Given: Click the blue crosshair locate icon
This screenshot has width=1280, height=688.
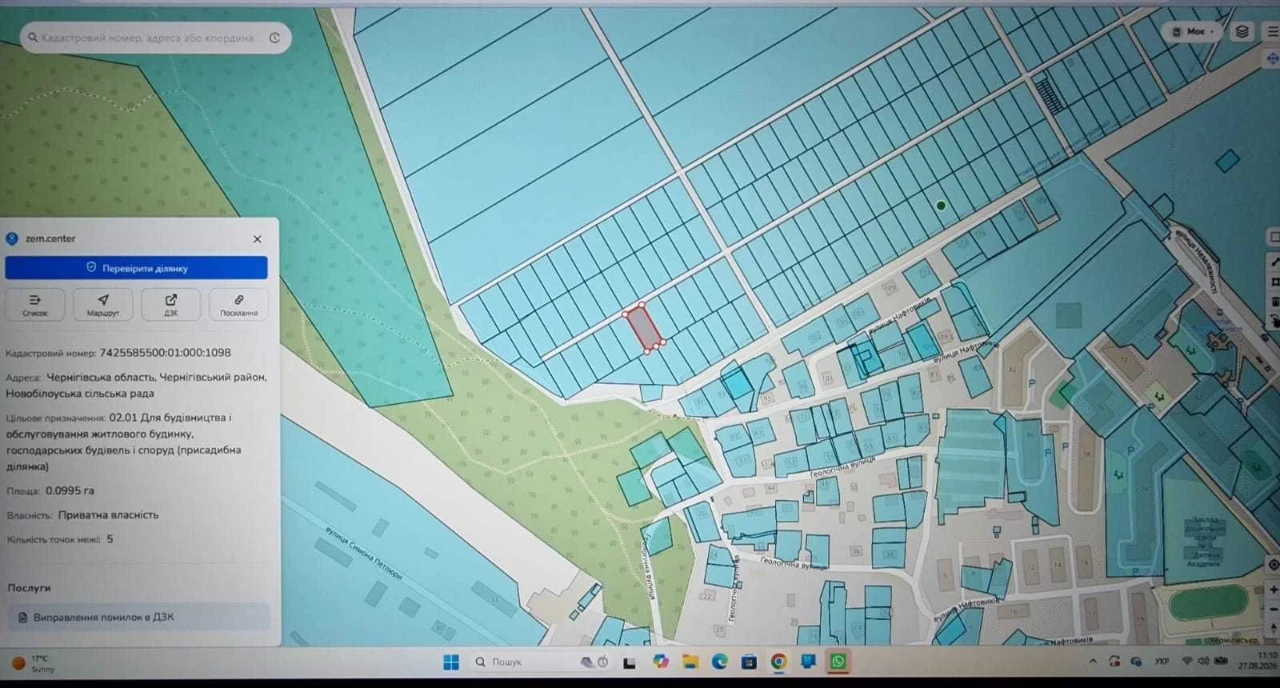Looking at the screenshot, I should (x=1272, y=60).
